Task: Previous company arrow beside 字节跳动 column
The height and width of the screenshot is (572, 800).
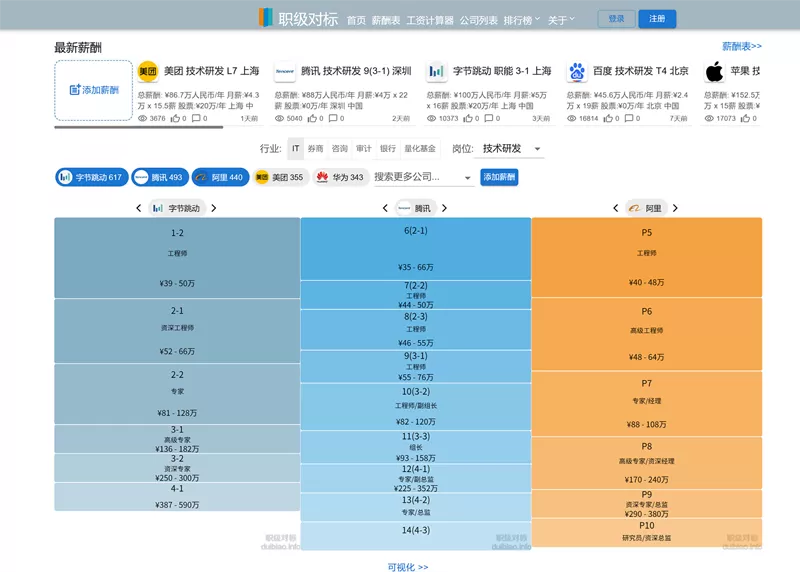Action: coord(139,208)
